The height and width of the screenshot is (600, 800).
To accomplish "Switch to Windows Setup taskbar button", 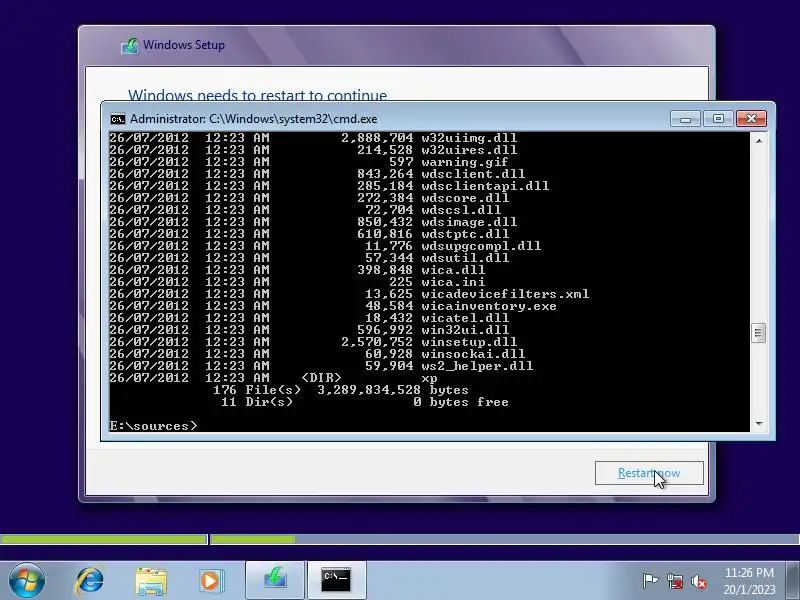I will tap(275, 580).
